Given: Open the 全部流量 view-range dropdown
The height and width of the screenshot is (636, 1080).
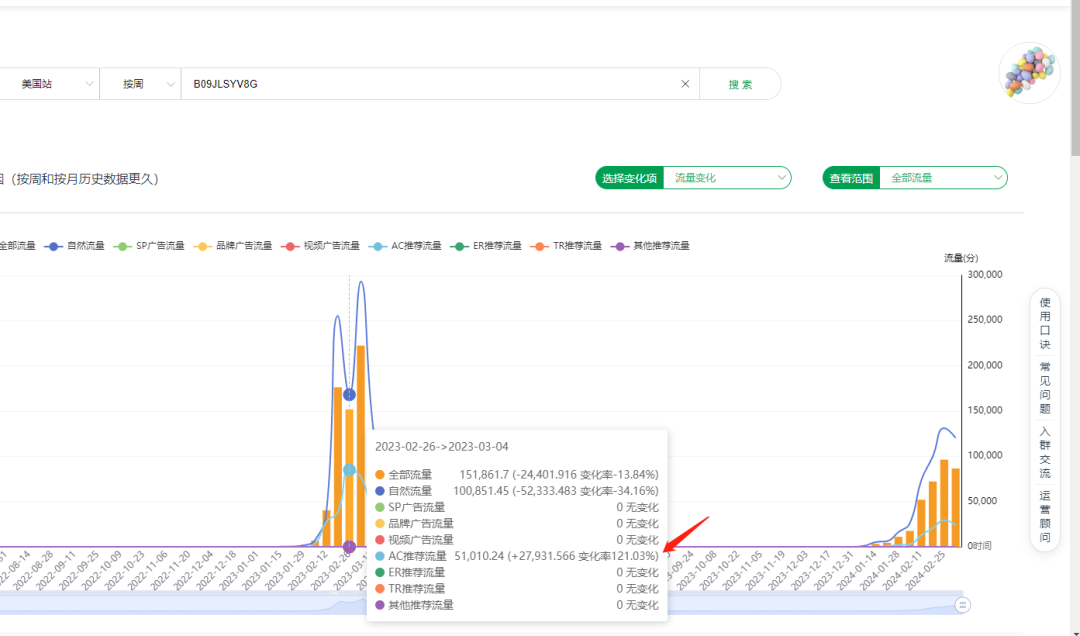Looking at the screenshot, I should (944, 178).
